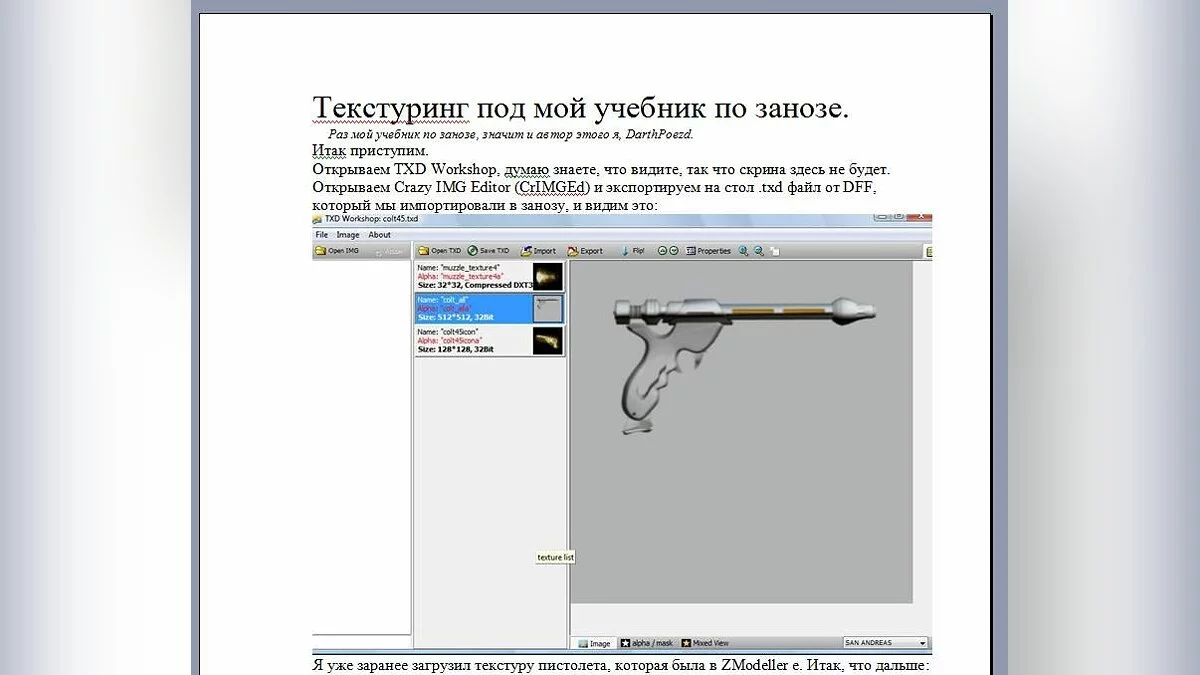Open the About menu
1200x675 pixels.
379,235
